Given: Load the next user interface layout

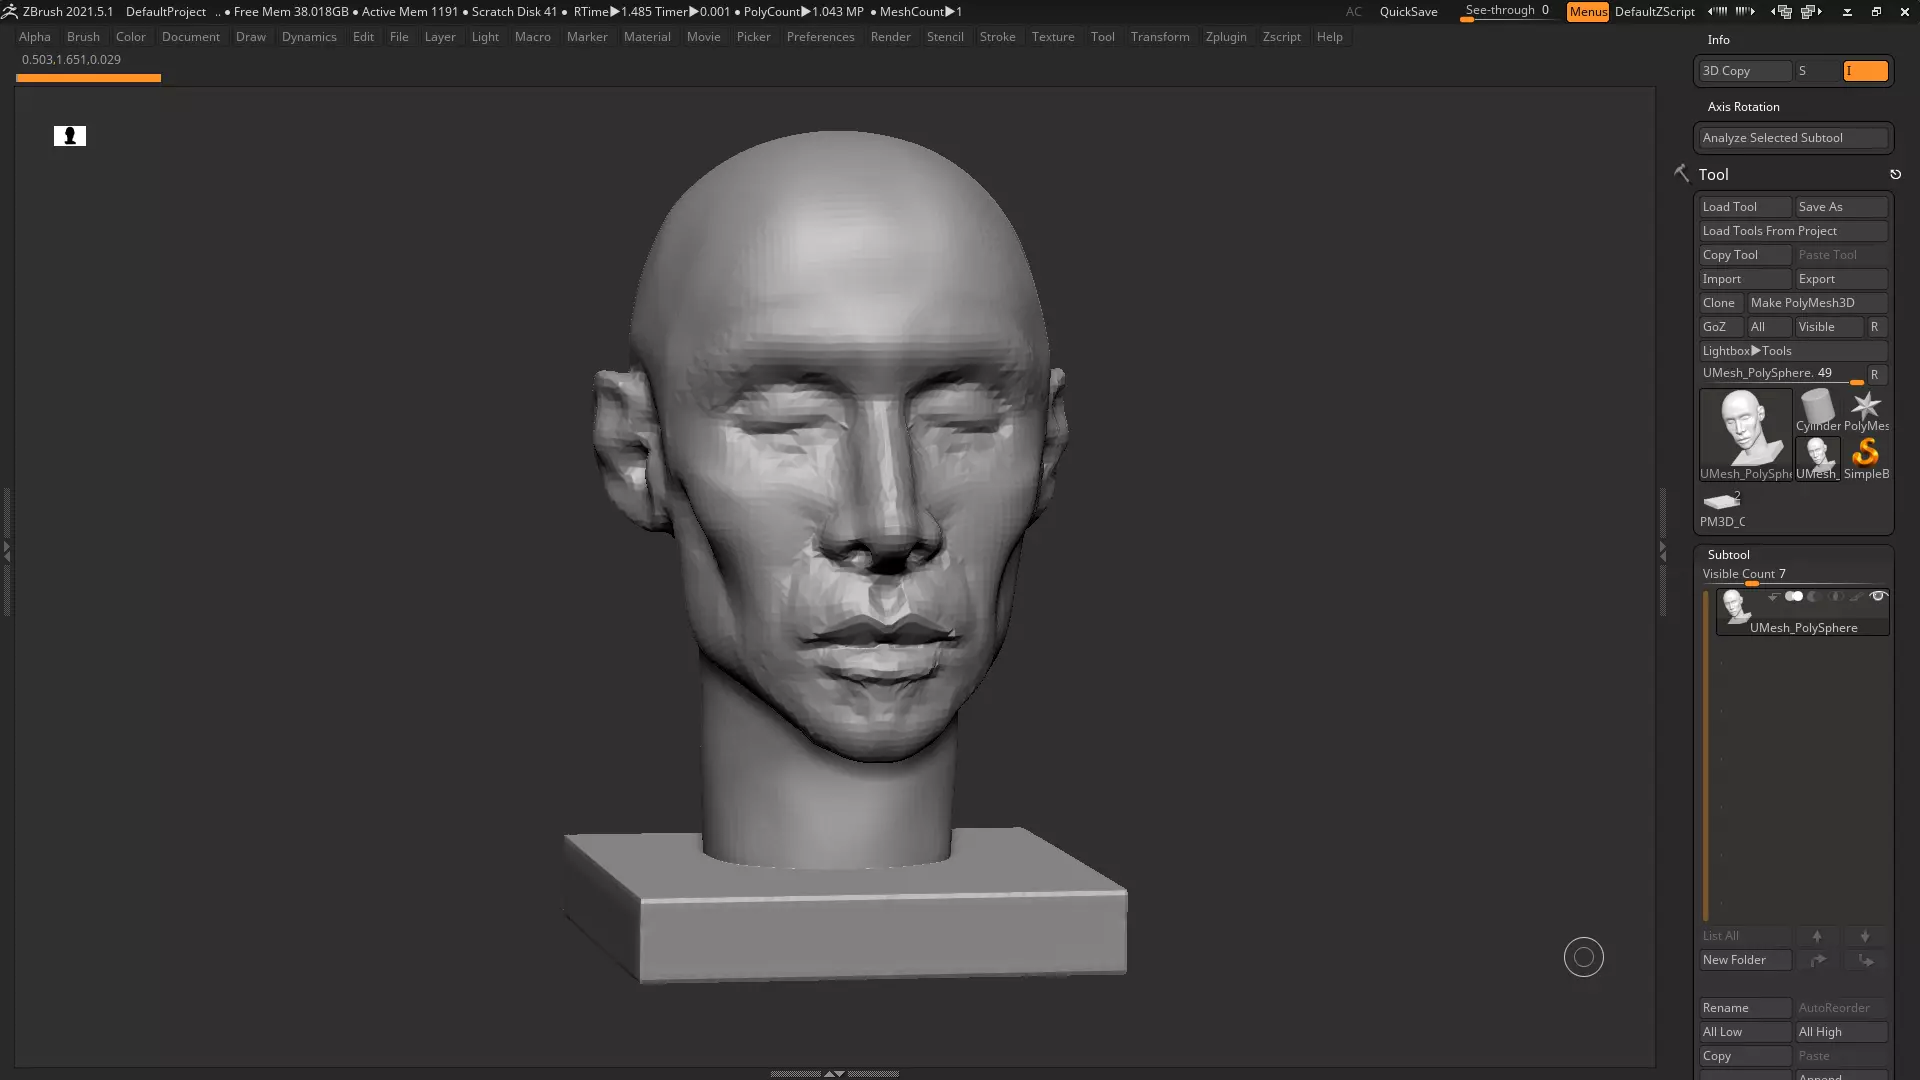Looking at the screenshot, I should pos(1810,12).
